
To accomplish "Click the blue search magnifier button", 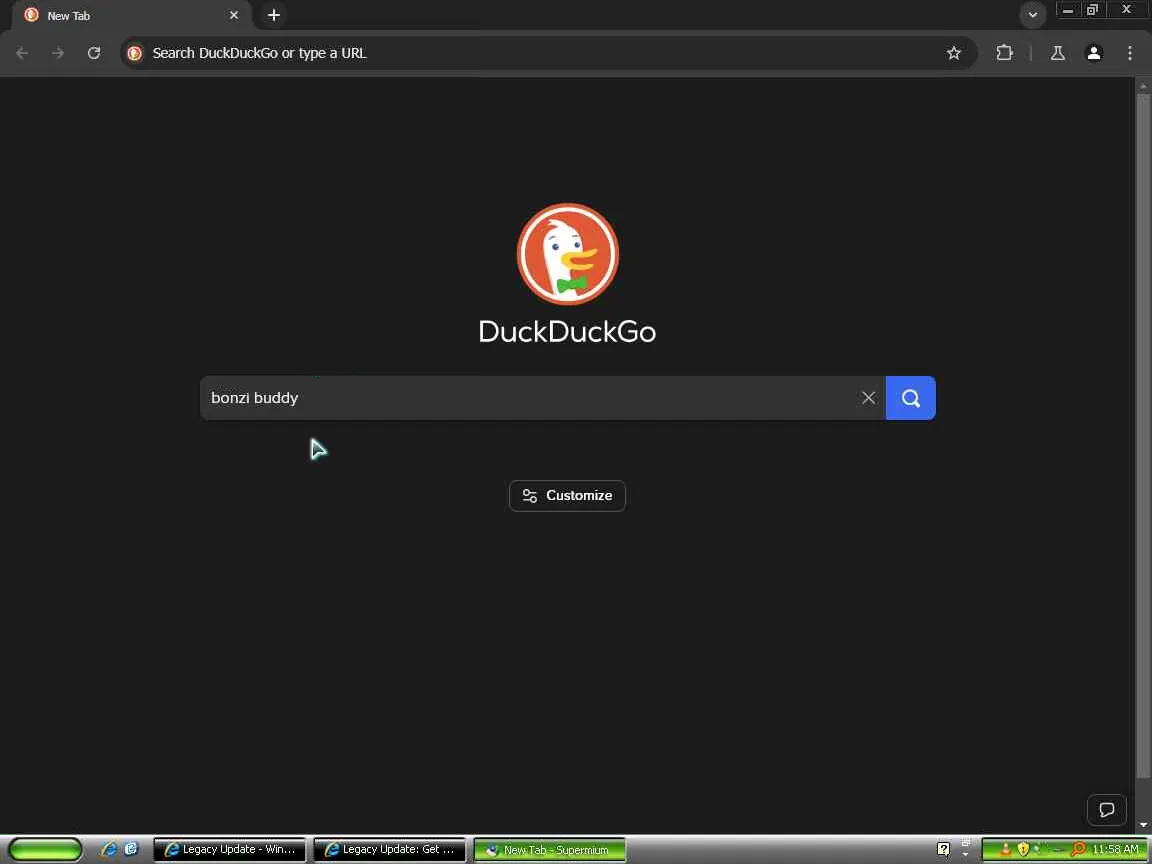I will 910,398.
